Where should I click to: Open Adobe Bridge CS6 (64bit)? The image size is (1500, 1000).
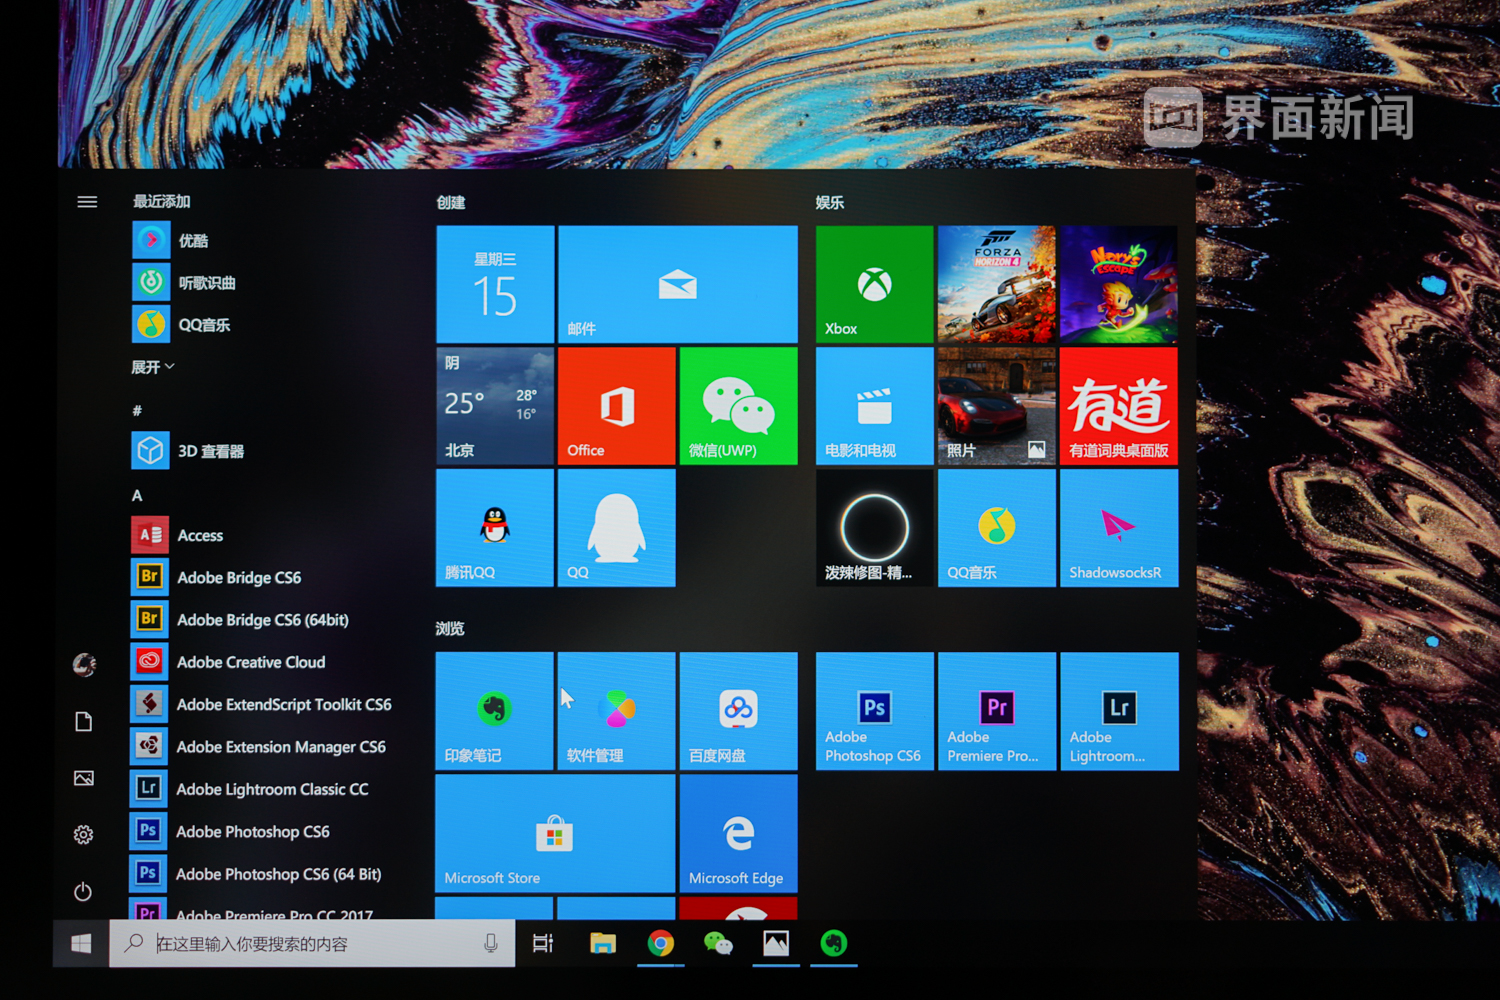click(x=240, y=619)
